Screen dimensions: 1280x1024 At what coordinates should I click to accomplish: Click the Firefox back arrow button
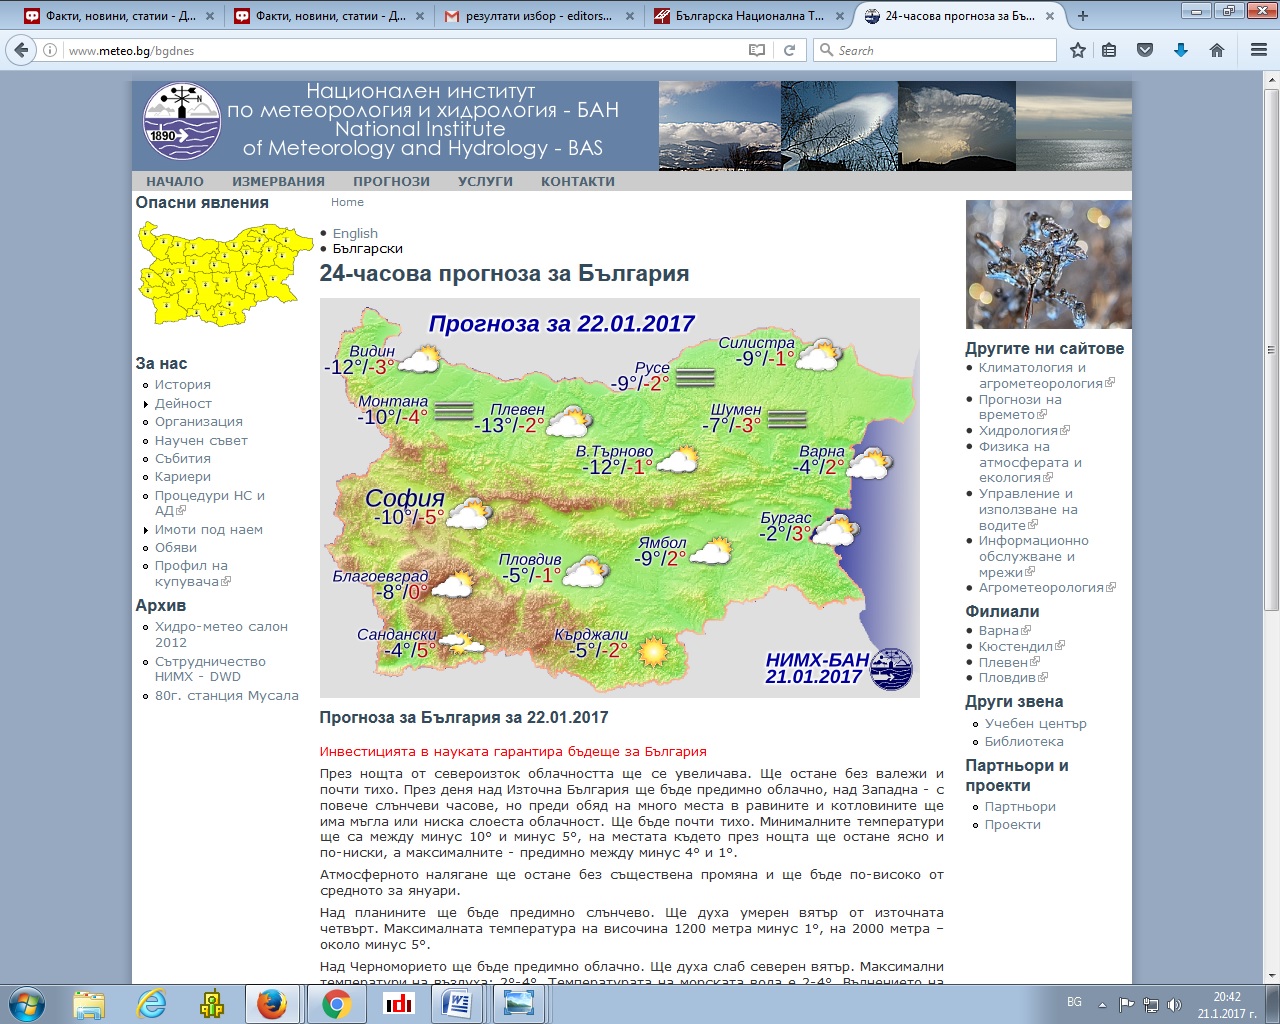pos(21,50)
